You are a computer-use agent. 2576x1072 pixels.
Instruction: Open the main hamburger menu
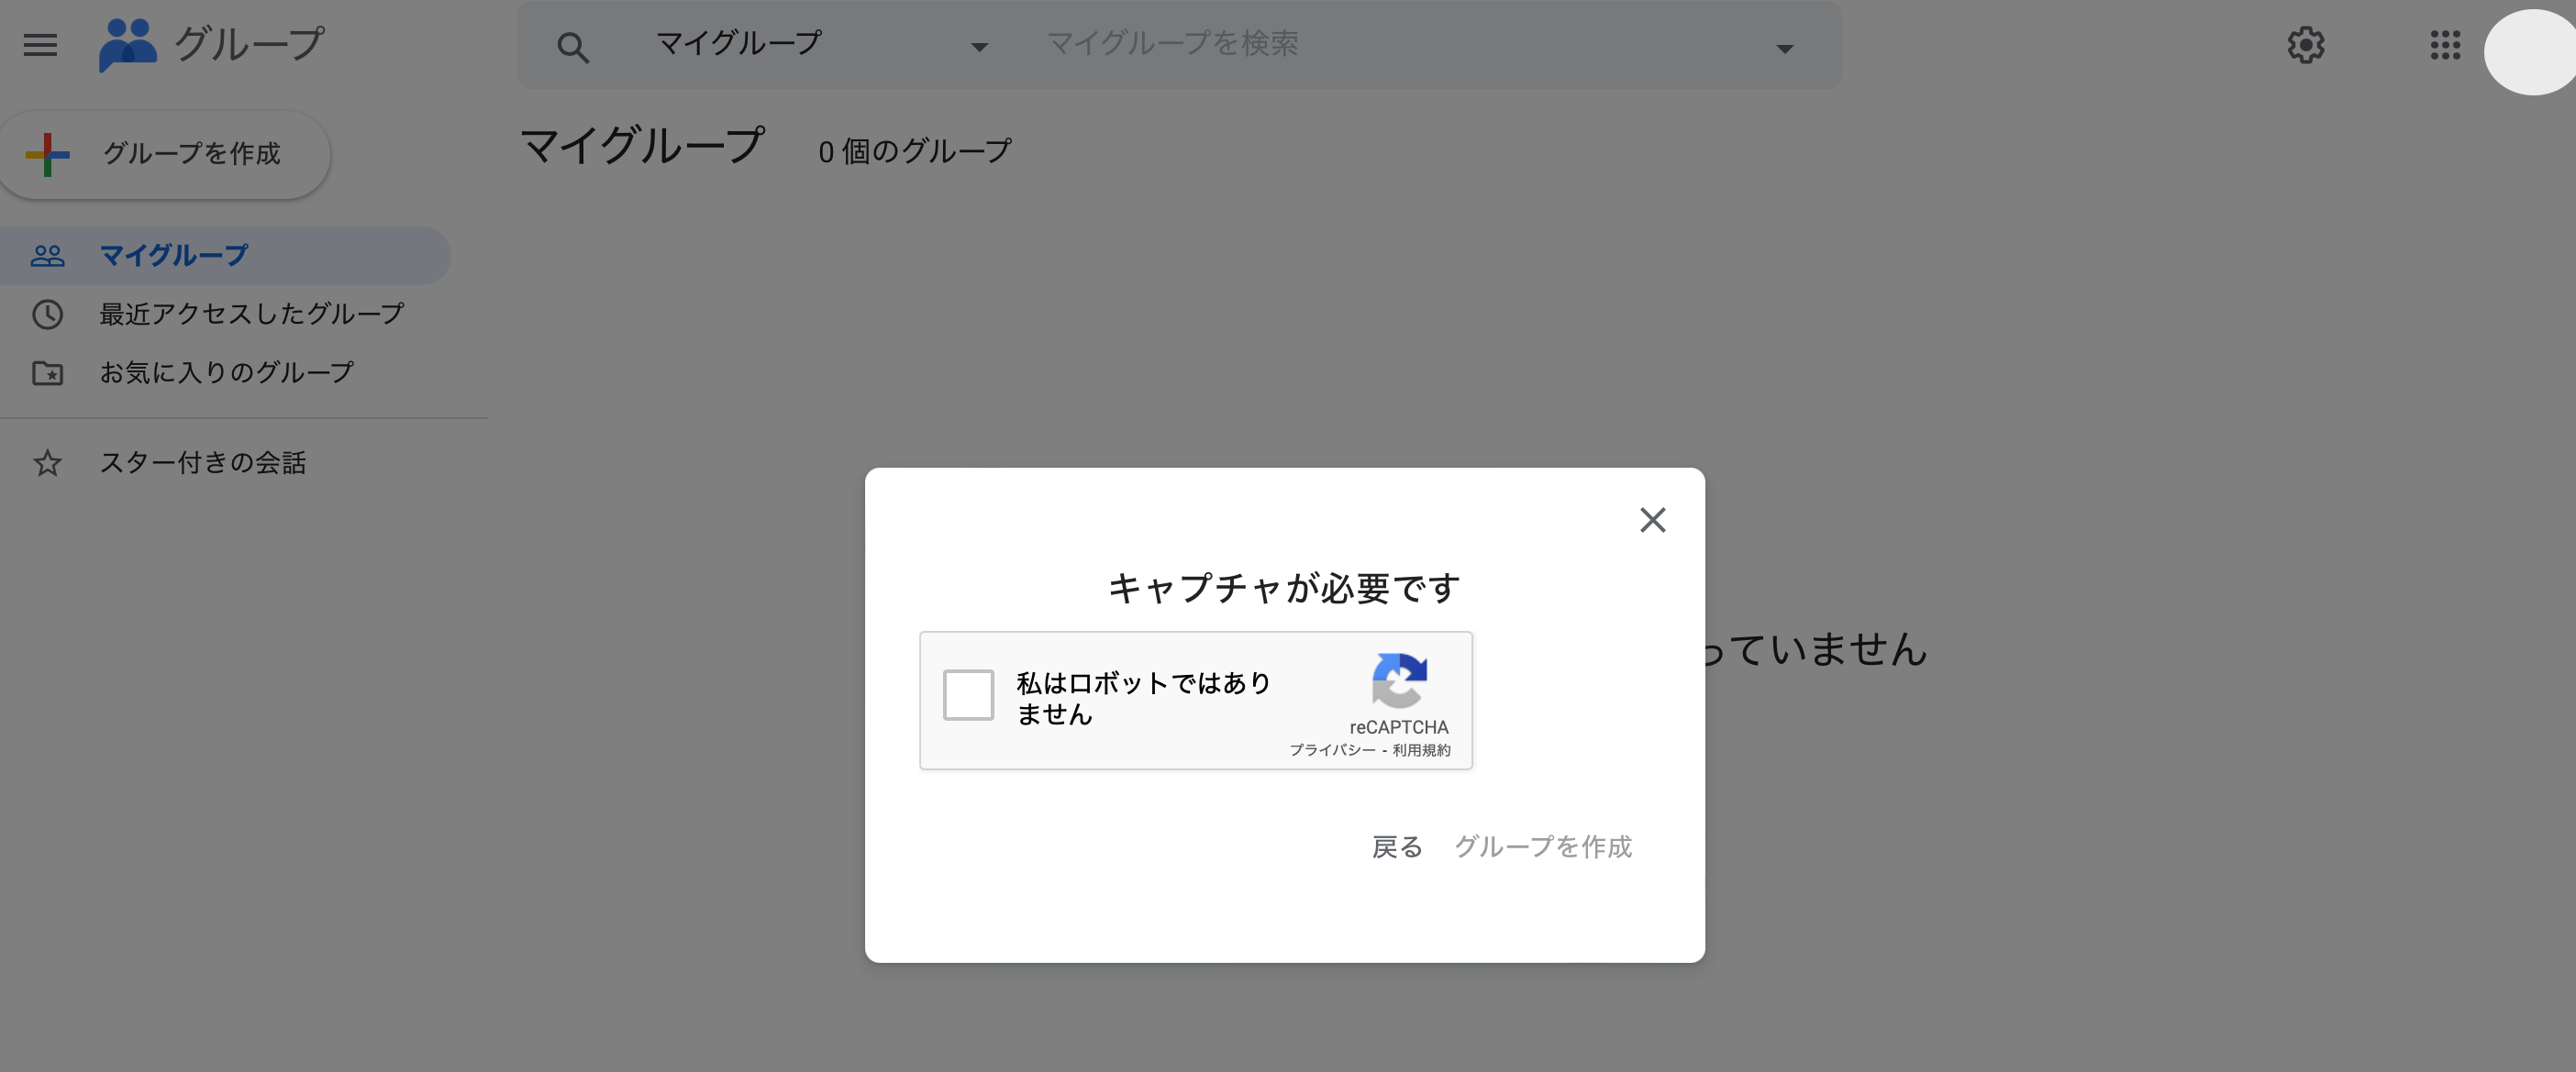tap(40, 45)
